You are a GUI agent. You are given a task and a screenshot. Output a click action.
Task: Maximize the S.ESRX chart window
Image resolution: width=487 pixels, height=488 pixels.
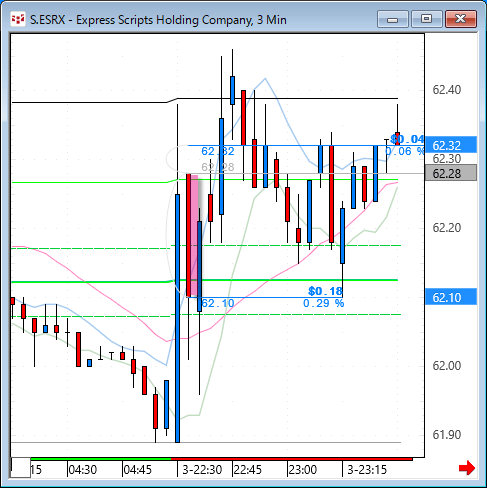pyautogui.click(x=427, y=19)
